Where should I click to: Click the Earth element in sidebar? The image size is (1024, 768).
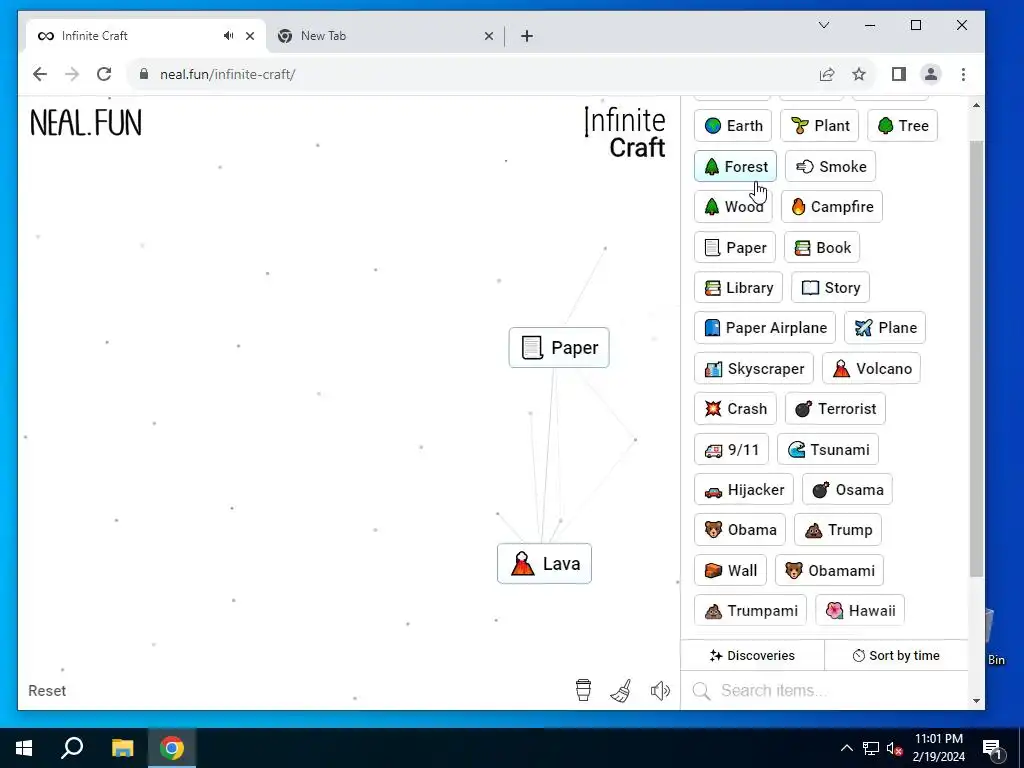pyautogui.click(x=733, y=125)
